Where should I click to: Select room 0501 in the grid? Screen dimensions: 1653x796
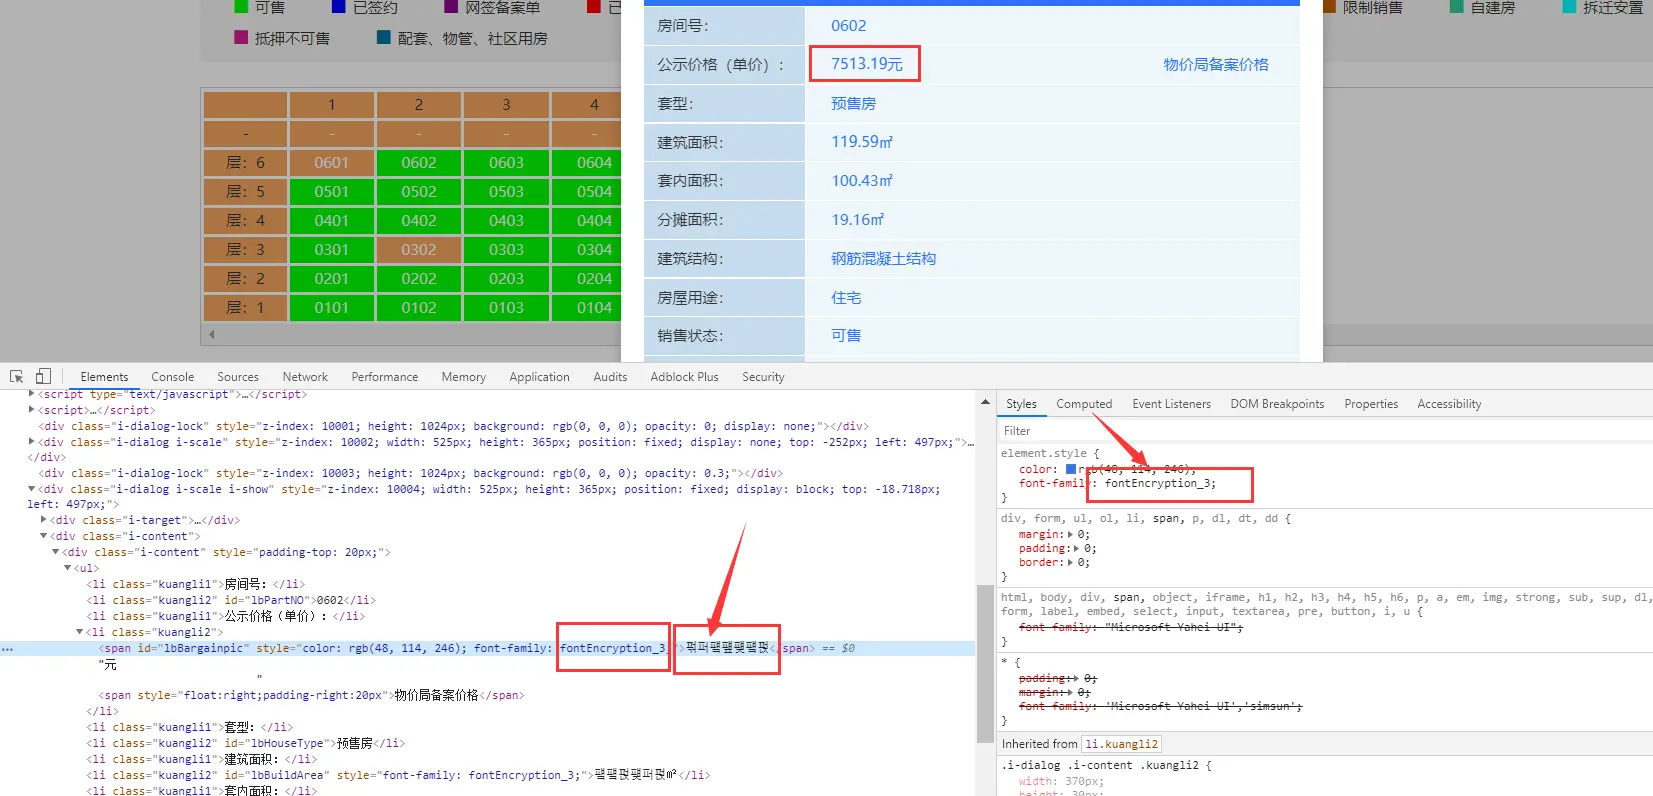coord(331,192)
